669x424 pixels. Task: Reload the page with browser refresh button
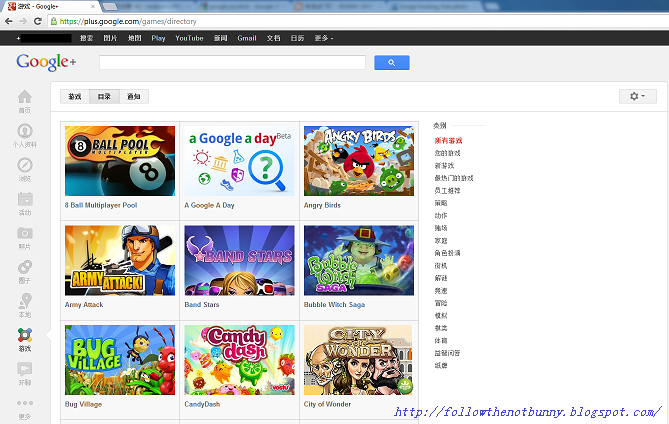tap(37, 20)
